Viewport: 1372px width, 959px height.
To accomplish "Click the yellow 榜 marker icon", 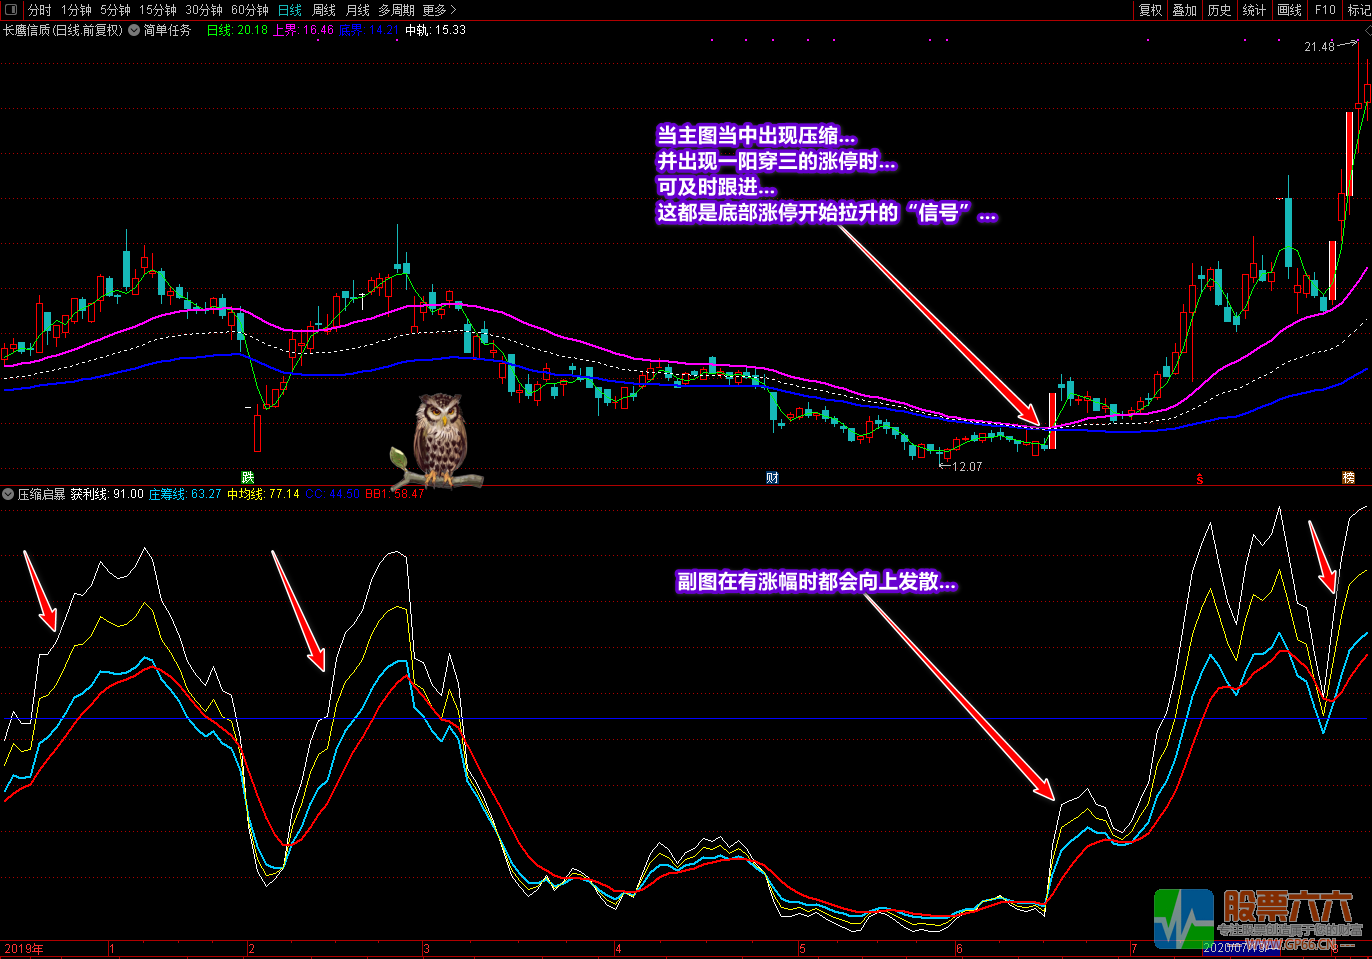I will [1348, 478].
